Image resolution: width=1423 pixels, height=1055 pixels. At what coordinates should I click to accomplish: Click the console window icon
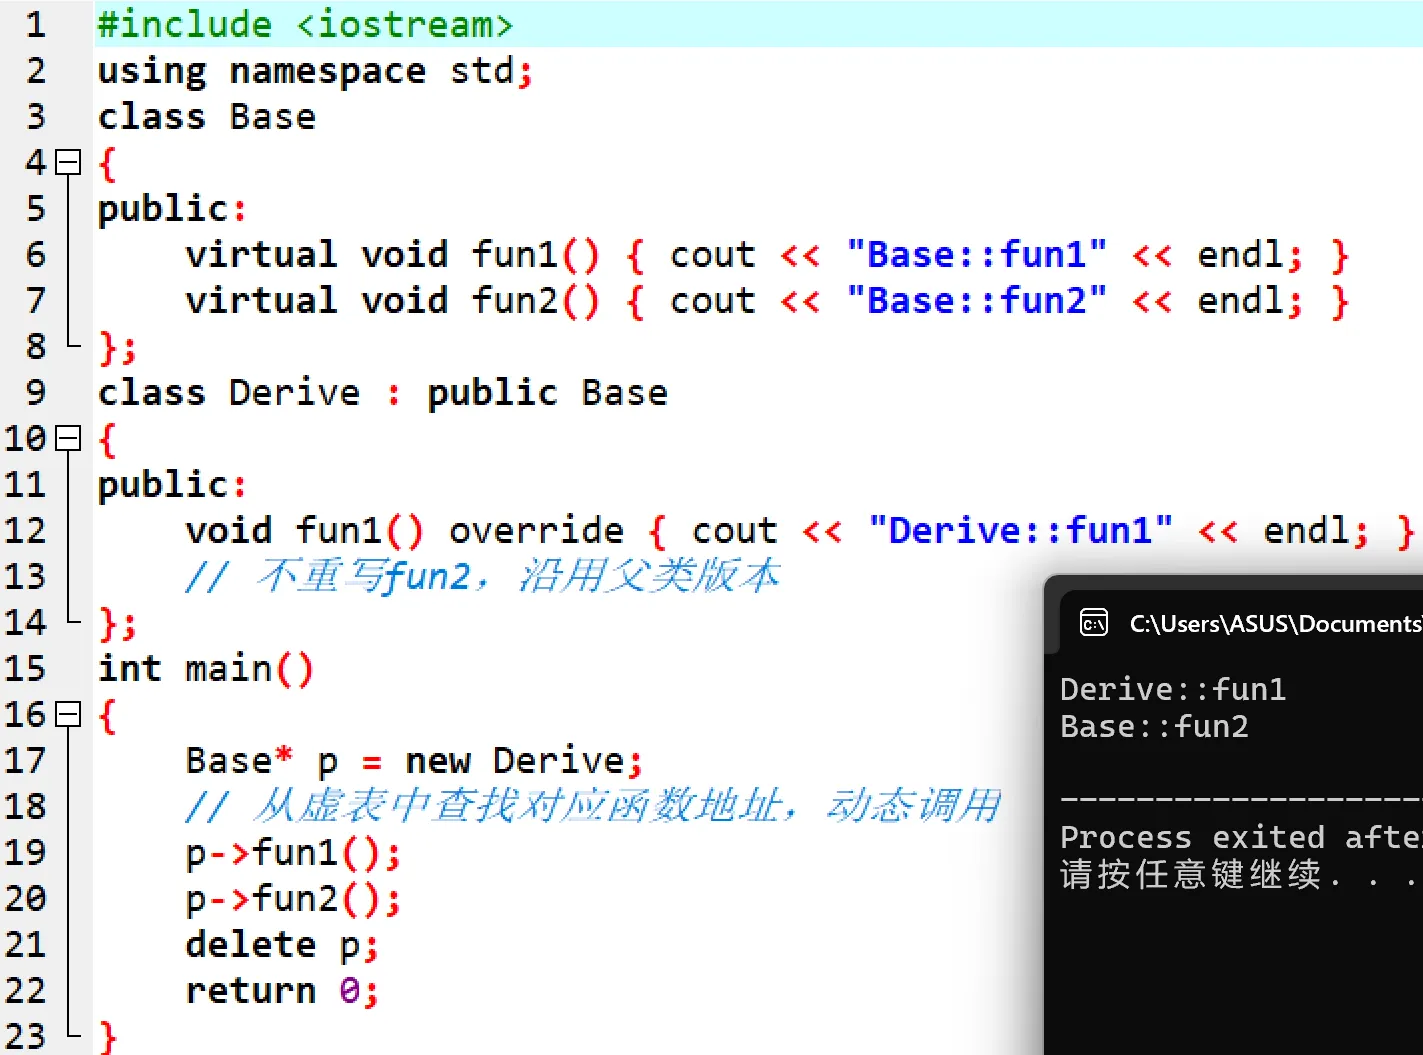coord(1094,623)
